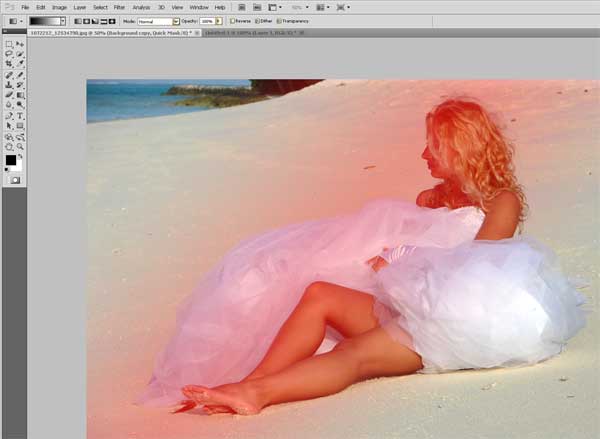Viewport: 600px width, 439px height.
Task: Select the Dodge tool
Action: point(20,104)
